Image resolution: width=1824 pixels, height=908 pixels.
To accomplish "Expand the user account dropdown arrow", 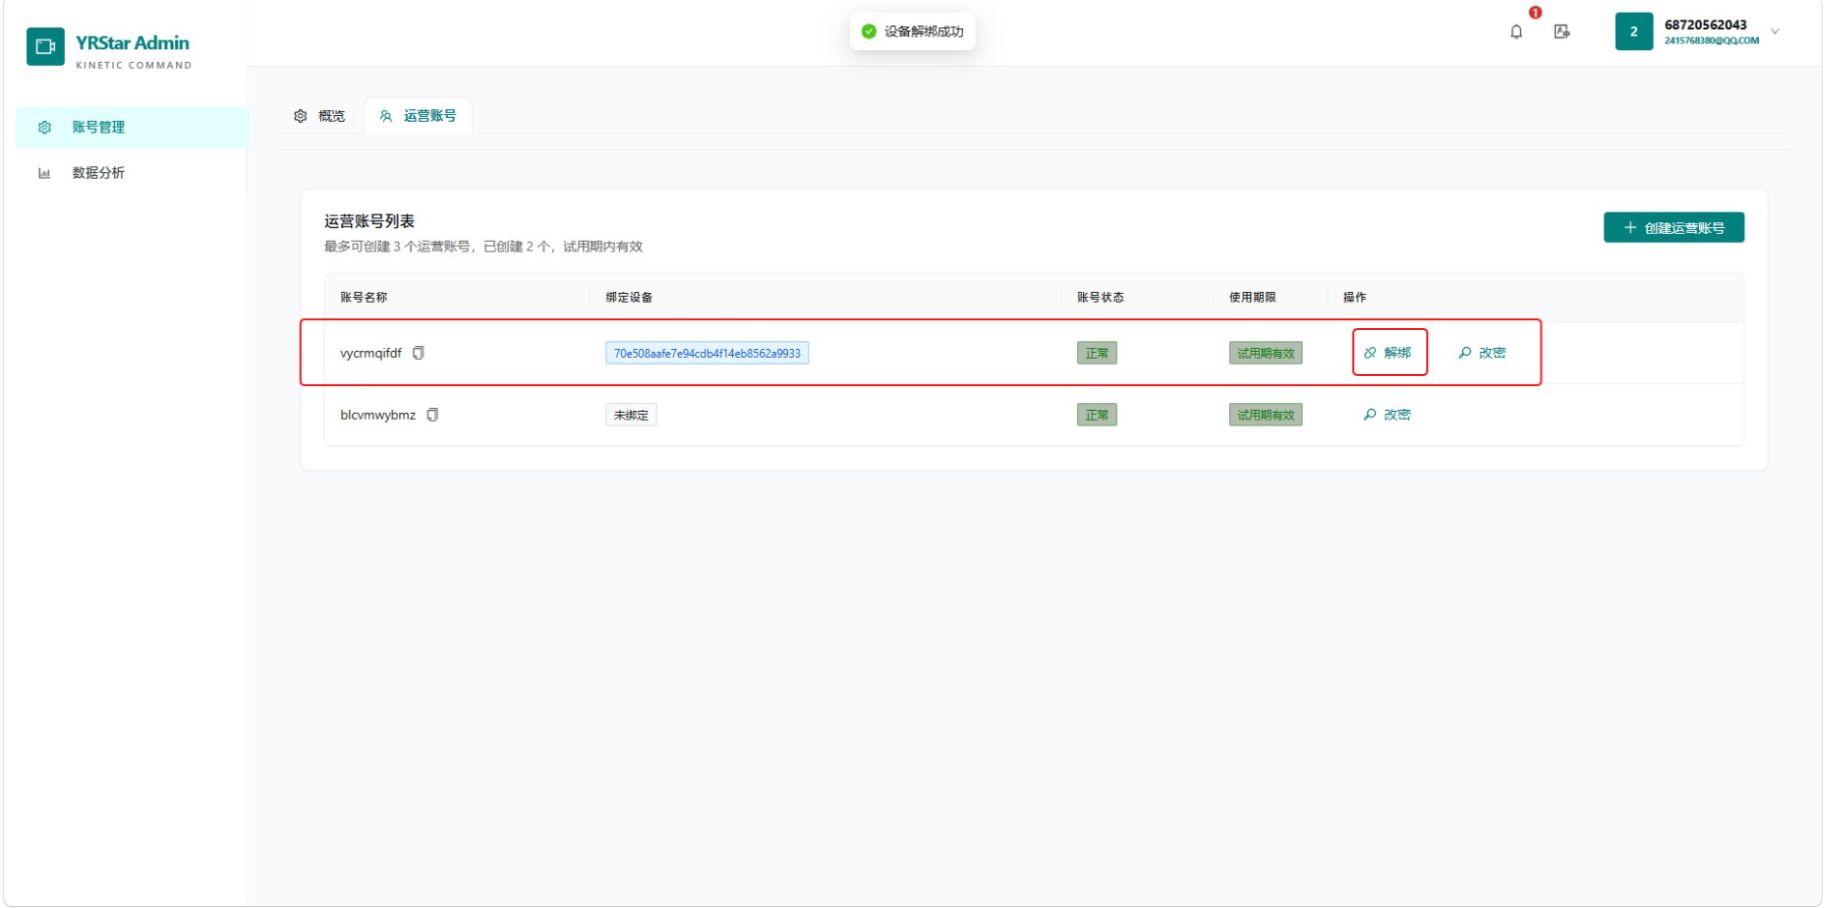I will [x=1775, y=32].
